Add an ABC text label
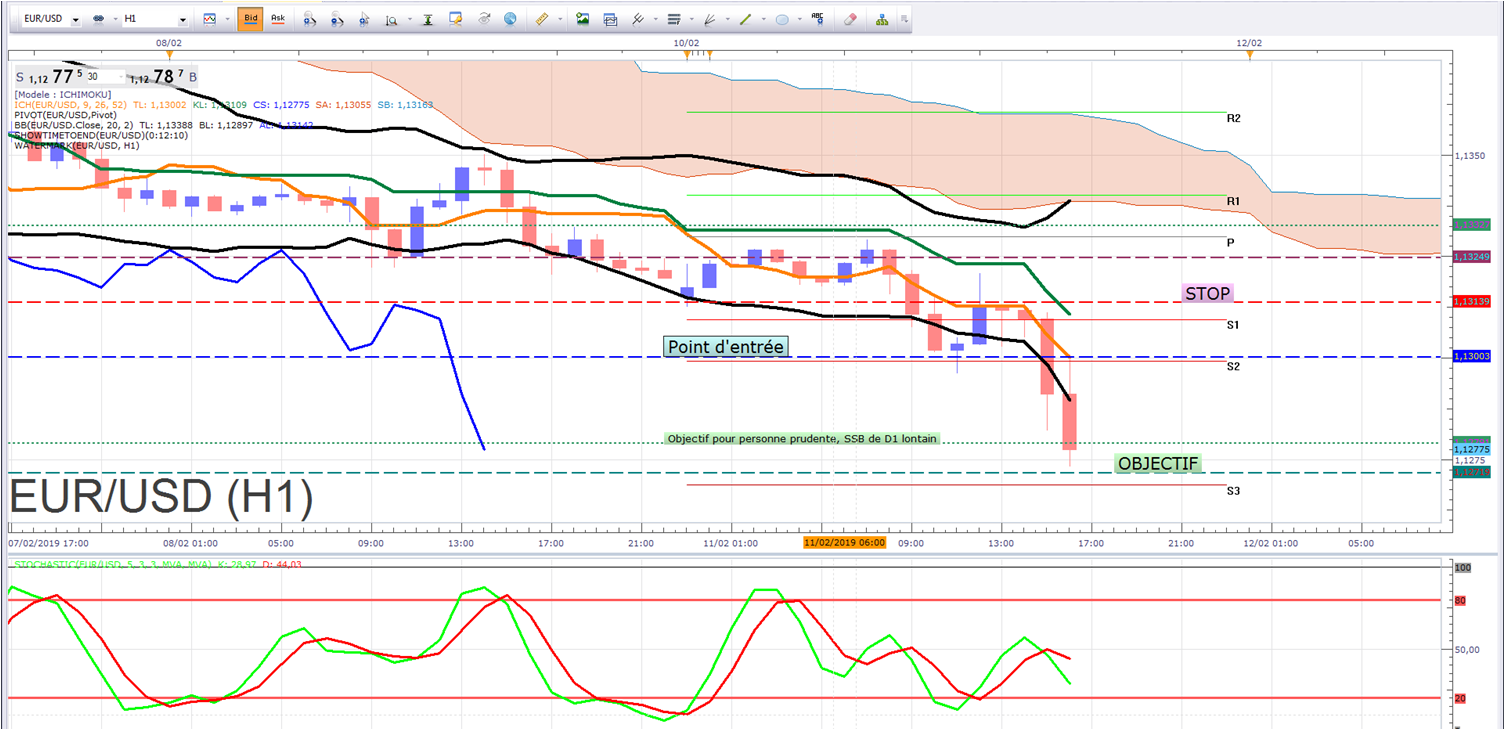This screenshot has width=1505, height=730. pyautogui.click(x=818, y=18)
